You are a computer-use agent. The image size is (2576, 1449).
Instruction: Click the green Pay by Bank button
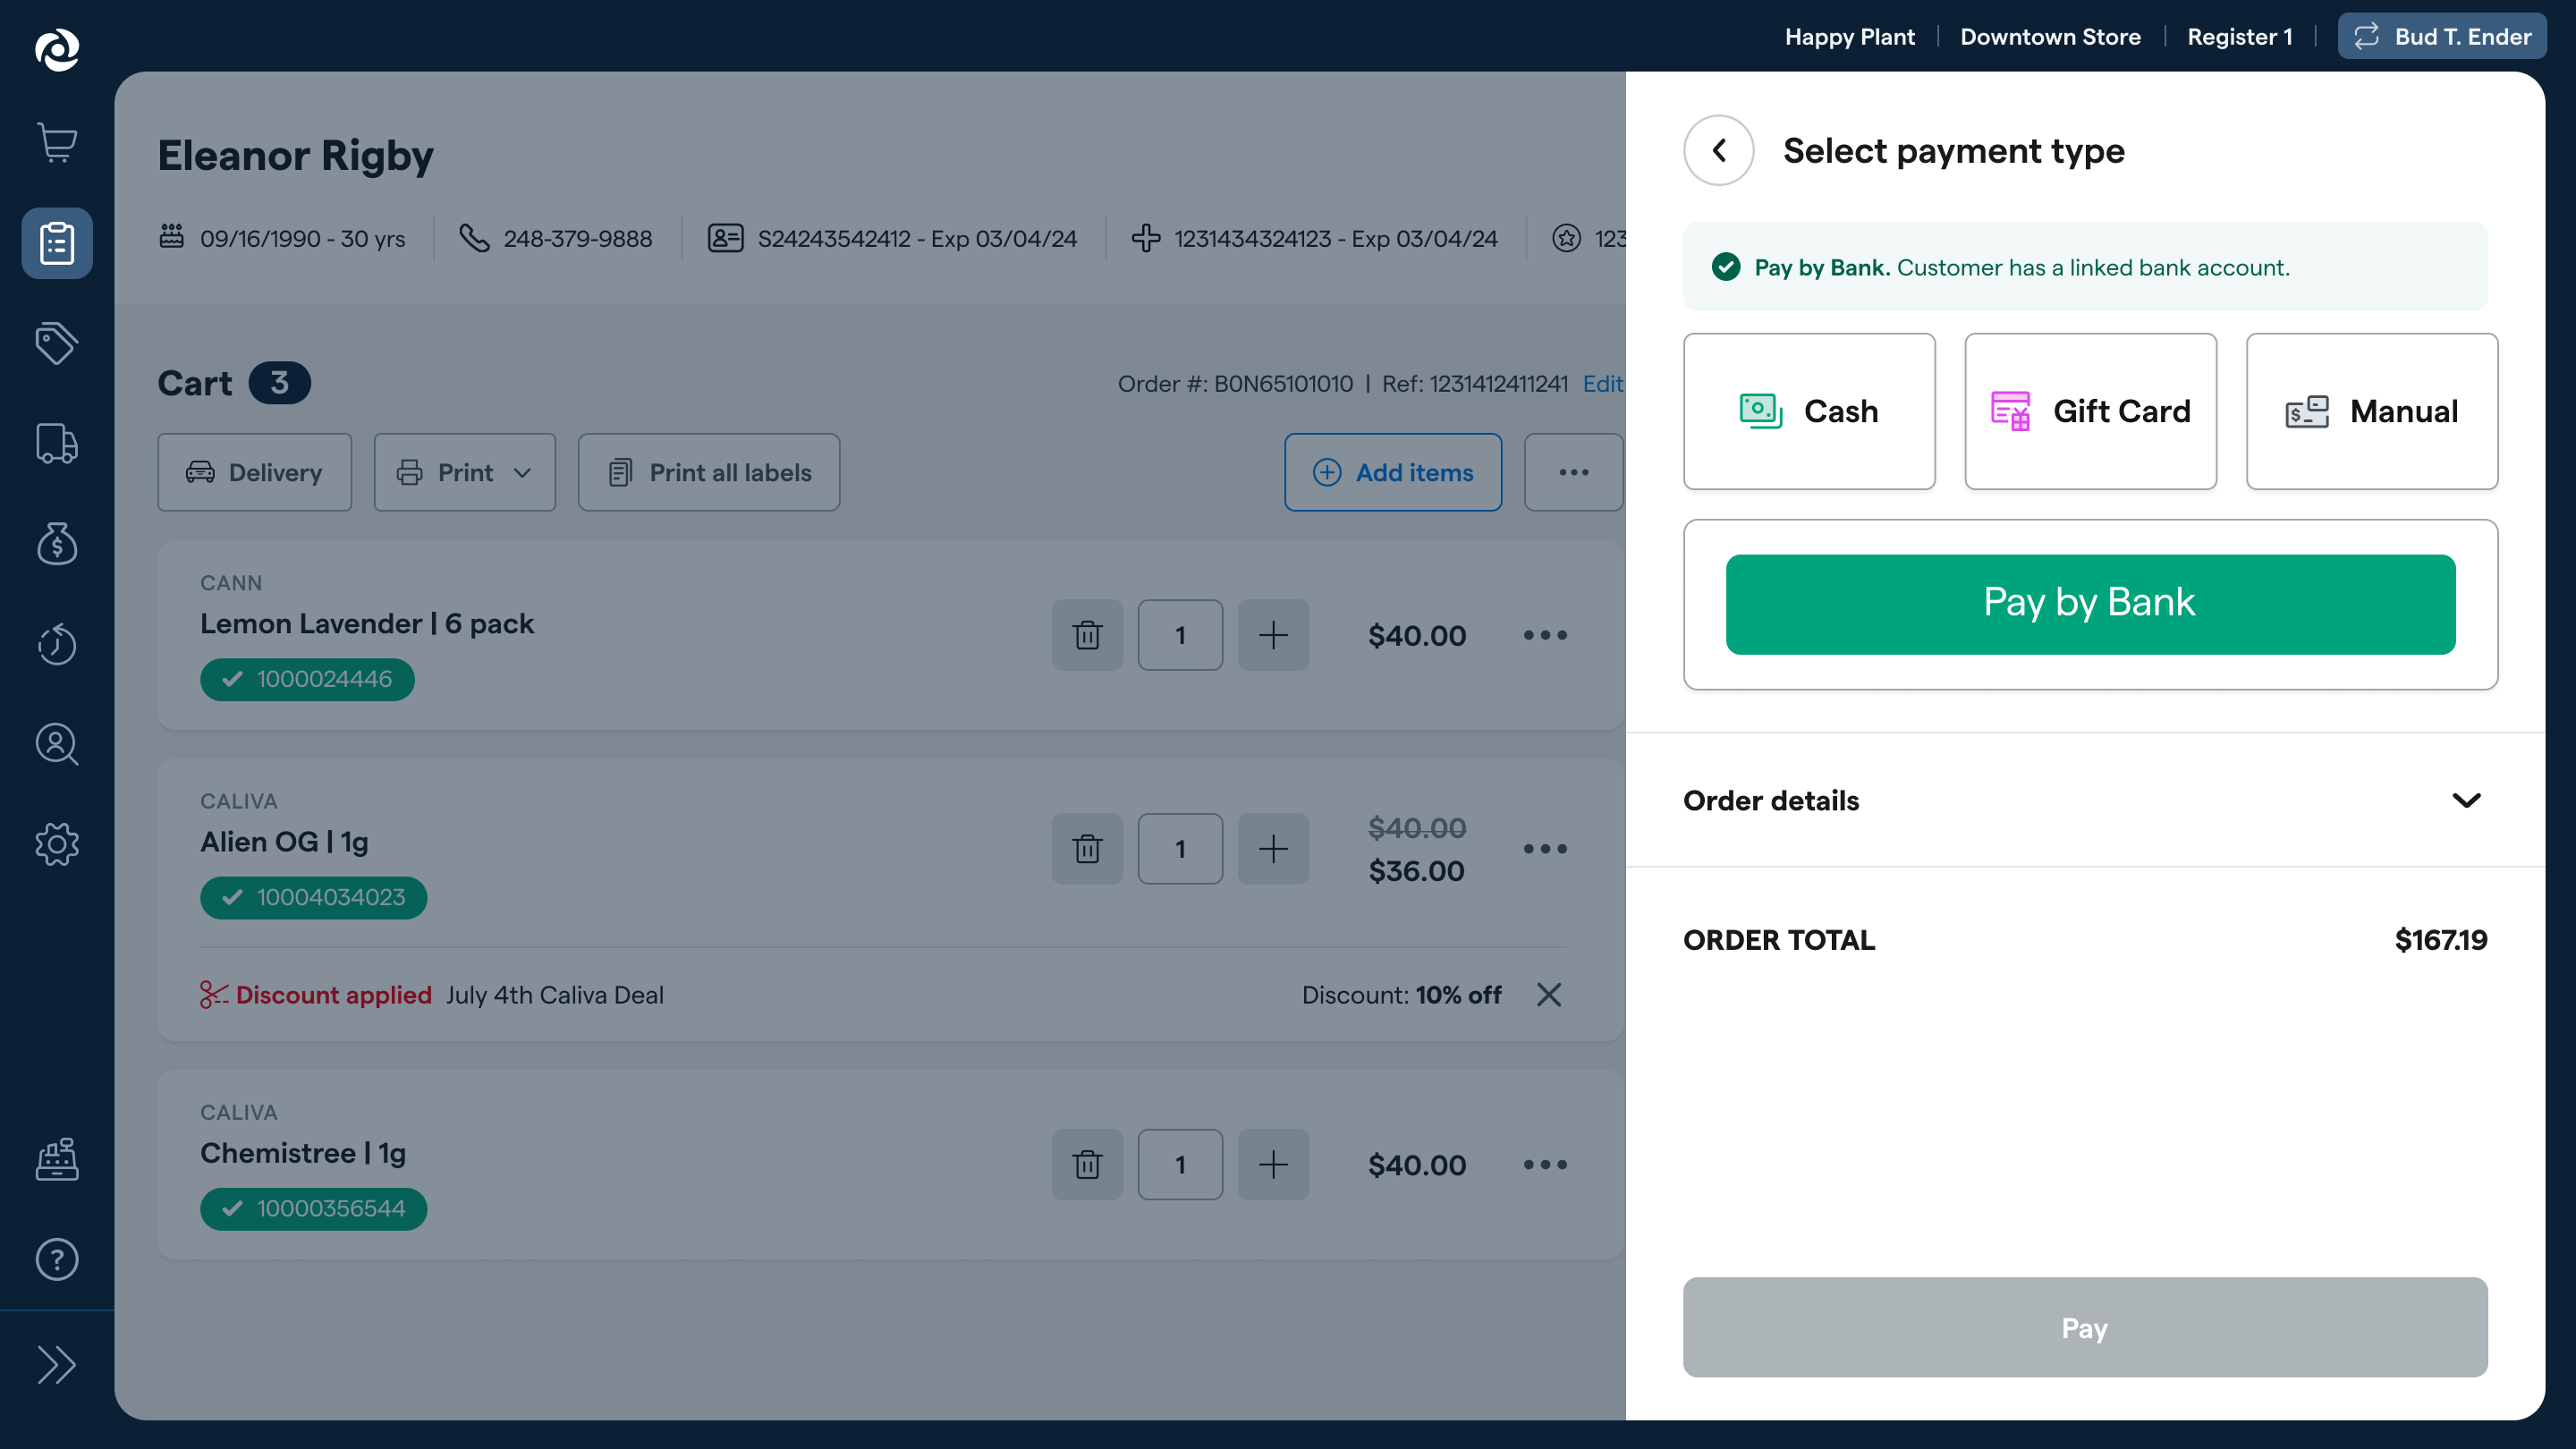(x=2090, y=604)
